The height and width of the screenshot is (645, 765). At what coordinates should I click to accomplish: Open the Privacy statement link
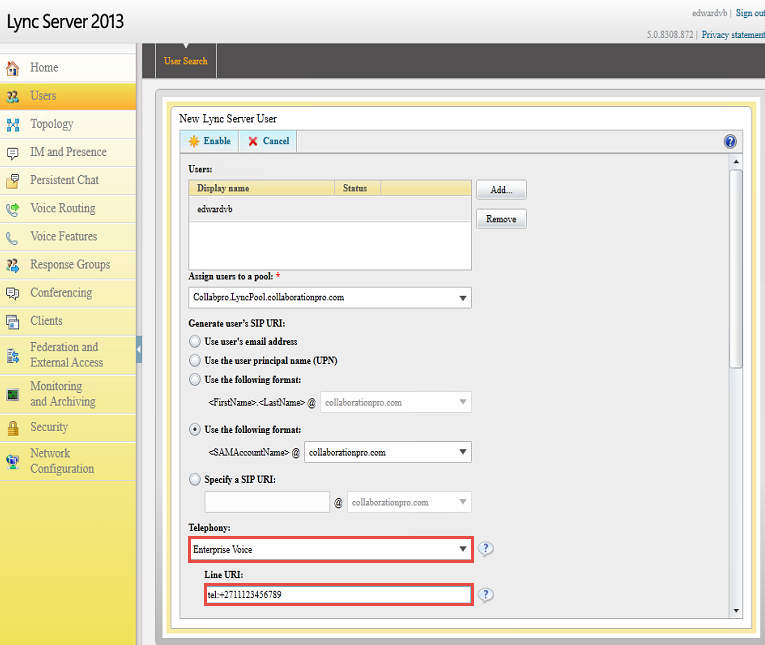733,35
